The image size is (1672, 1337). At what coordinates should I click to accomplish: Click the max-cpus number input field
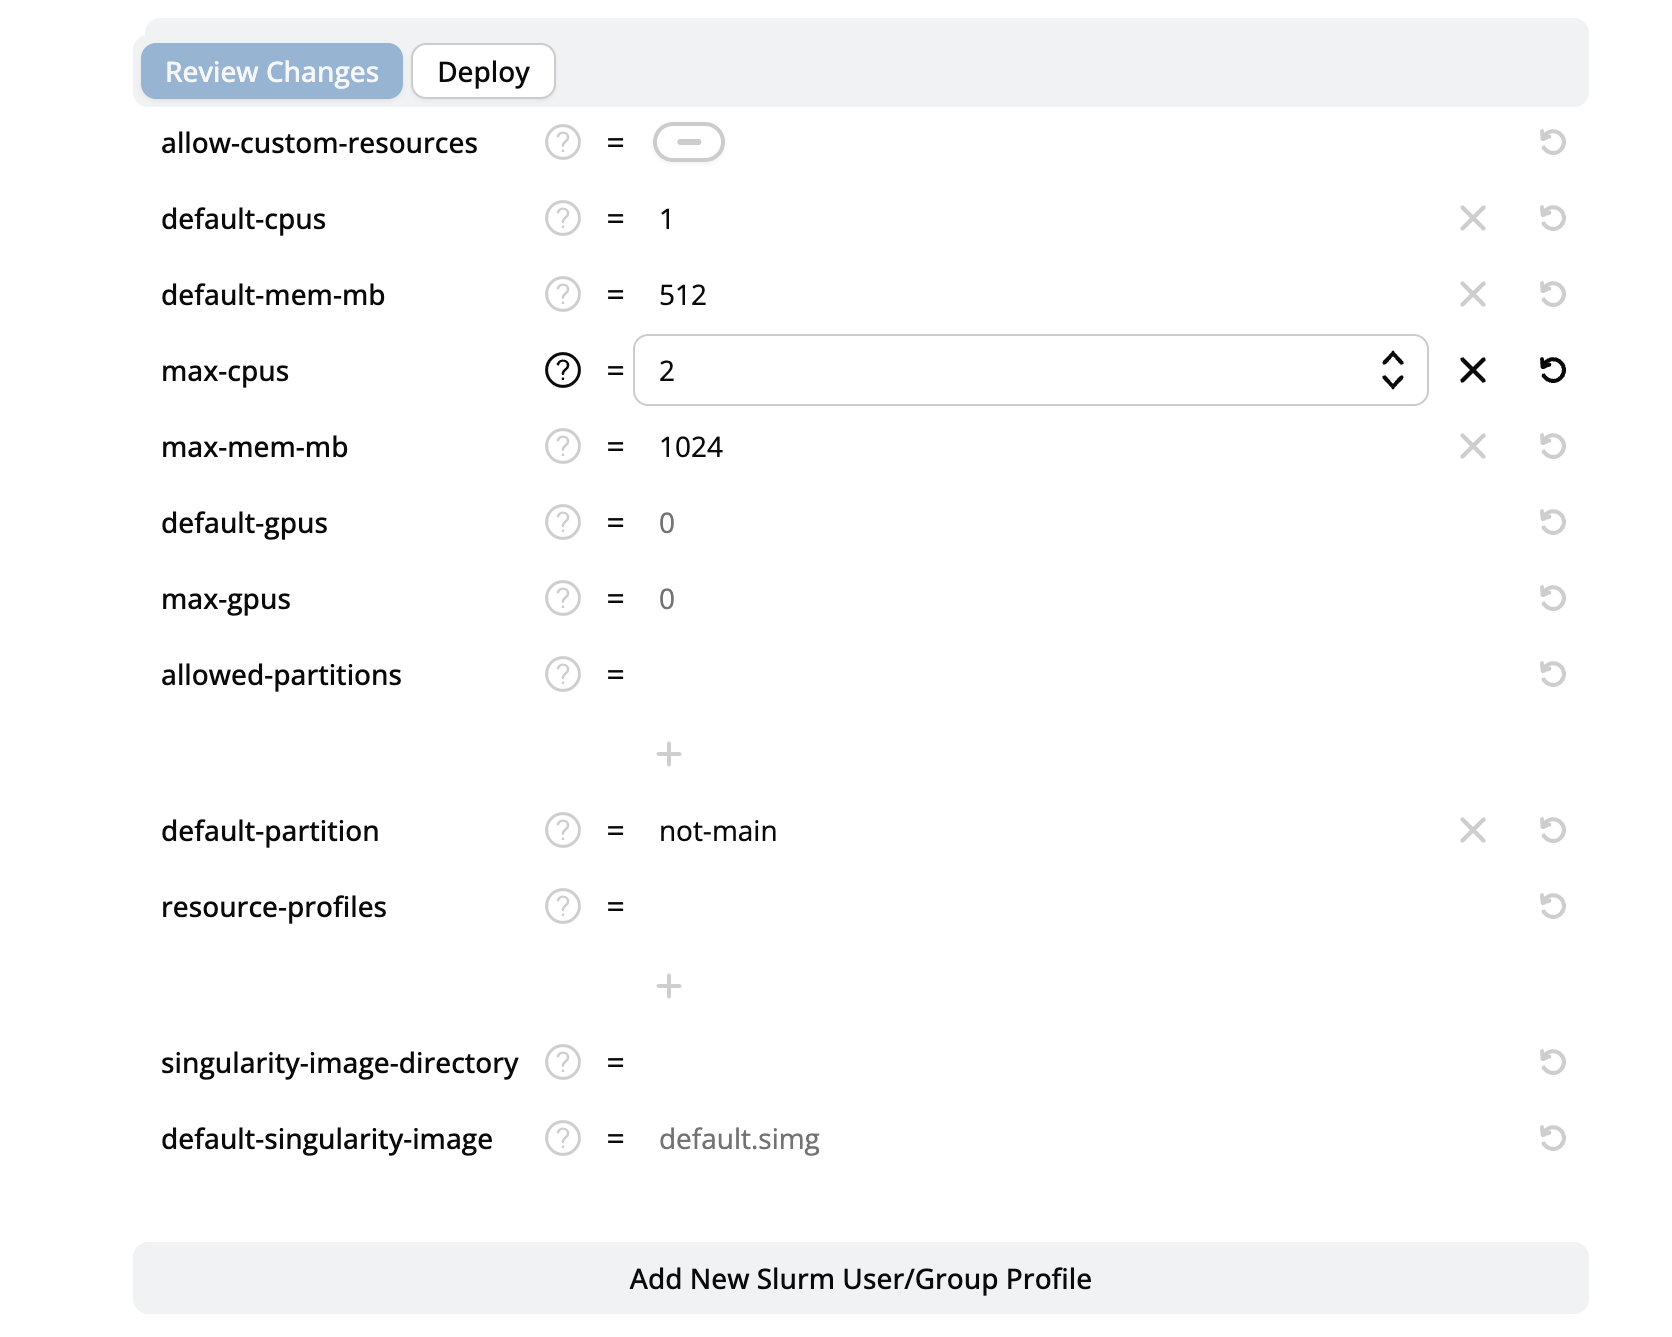(x=1000, y=371)
